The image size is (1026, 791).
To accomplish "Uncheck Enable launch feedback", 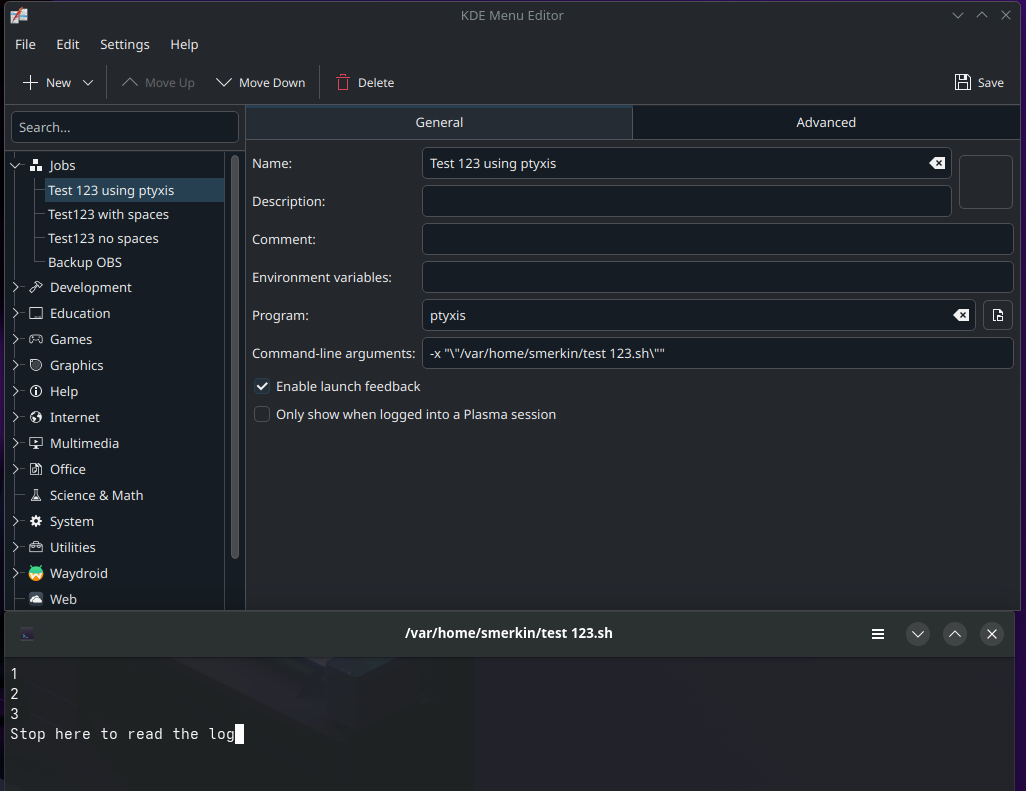I will click(x=261, y=386).
